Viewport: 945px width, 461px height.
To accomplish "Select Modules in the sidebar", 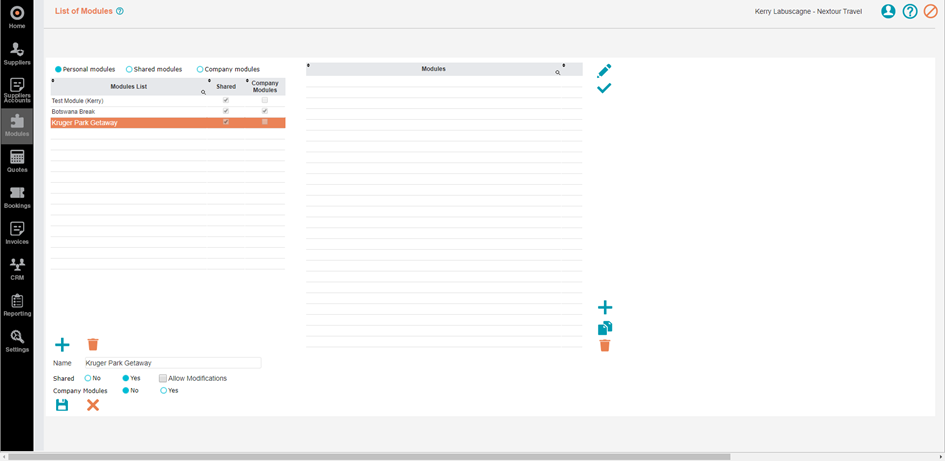I will point(17,125).
